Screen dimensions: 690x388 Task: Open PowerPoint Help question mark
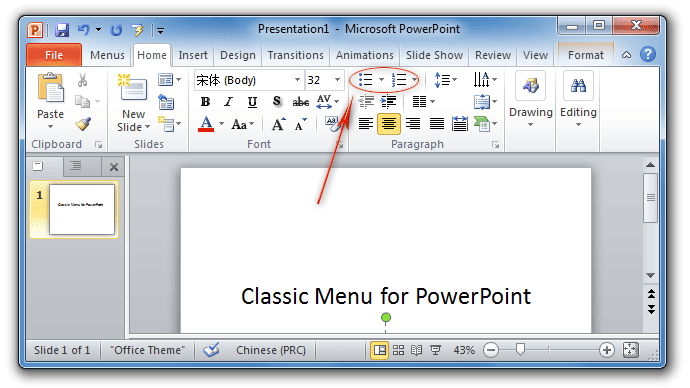coord(648,55)
